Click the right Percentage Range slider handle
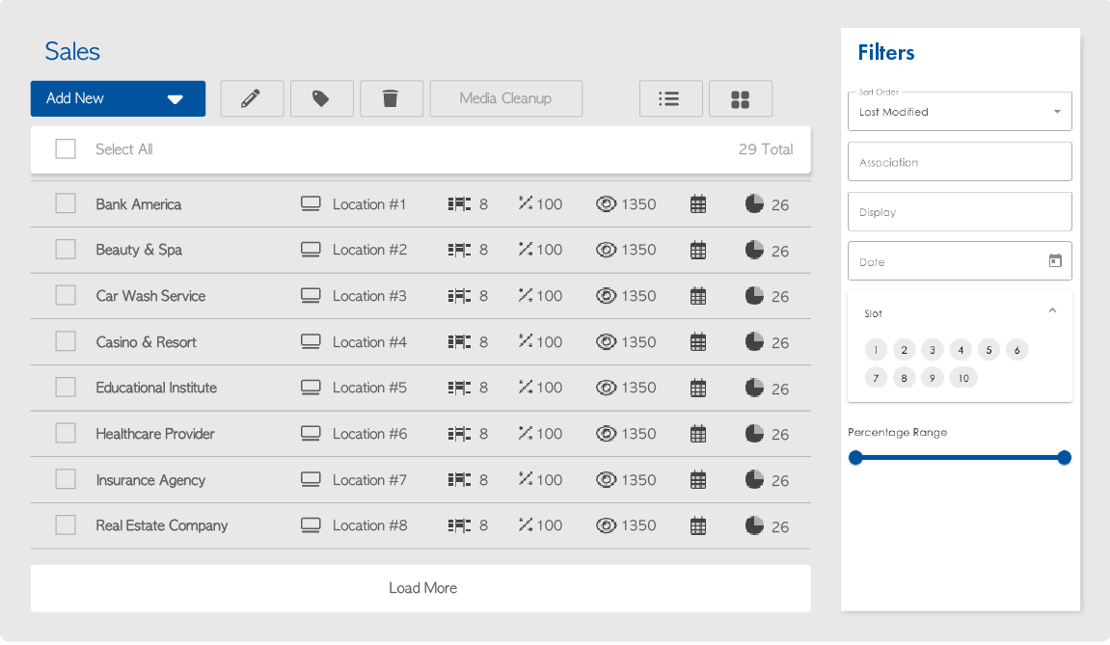The width and height of the screenshot is (1110, 645). click(x=1064, y=458)
